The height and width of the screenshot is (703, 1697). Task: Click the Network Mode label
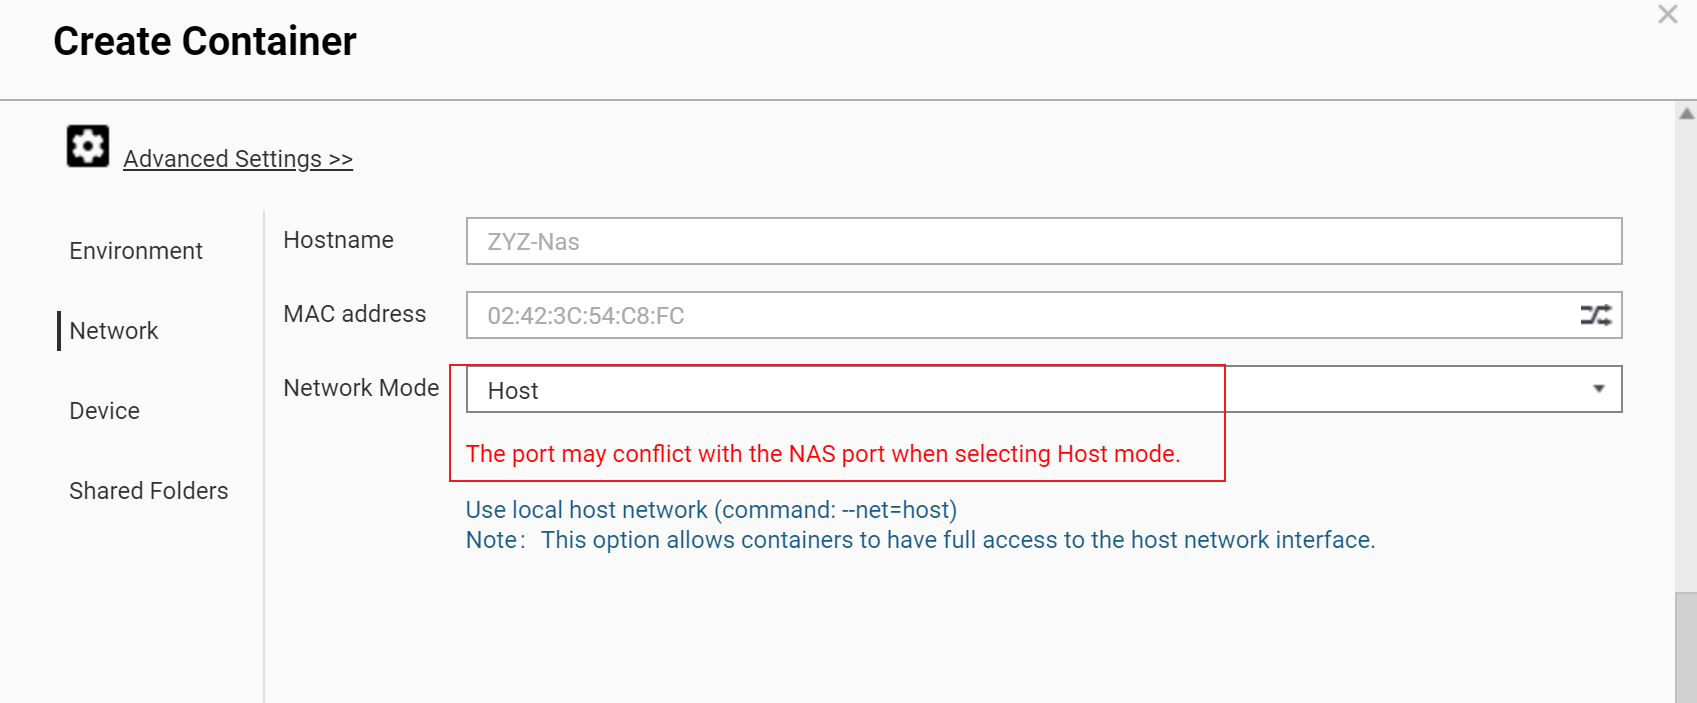pyautogui.click(x=361, y=388)
